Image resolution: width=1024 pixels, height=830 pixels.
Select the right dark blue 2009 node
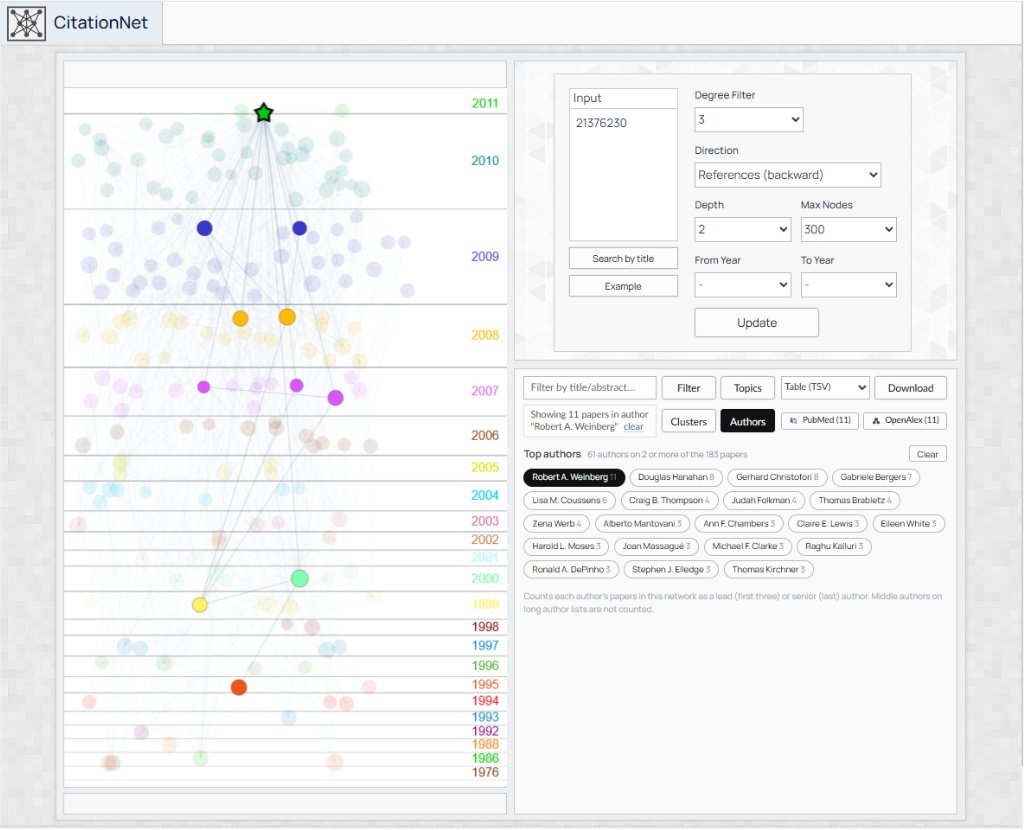click(299, 228)
